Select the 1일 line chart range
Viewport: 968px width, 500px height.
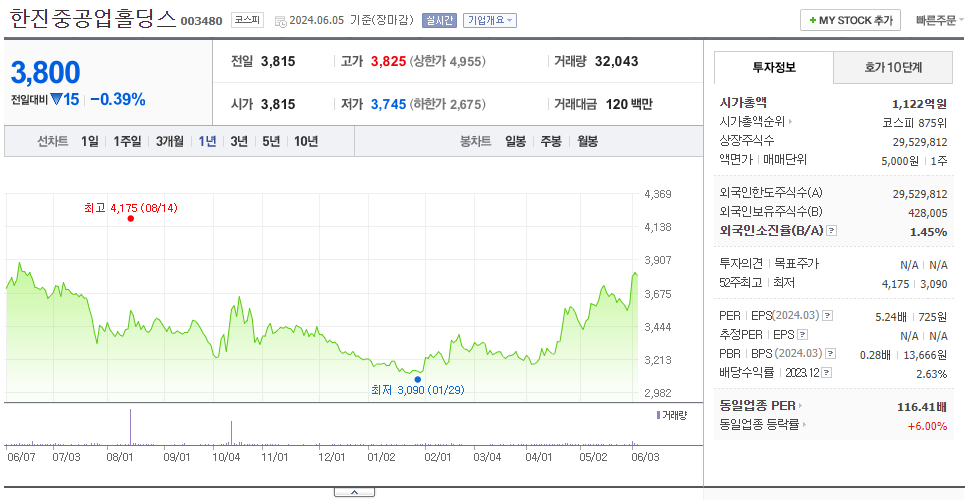[90, 141]
